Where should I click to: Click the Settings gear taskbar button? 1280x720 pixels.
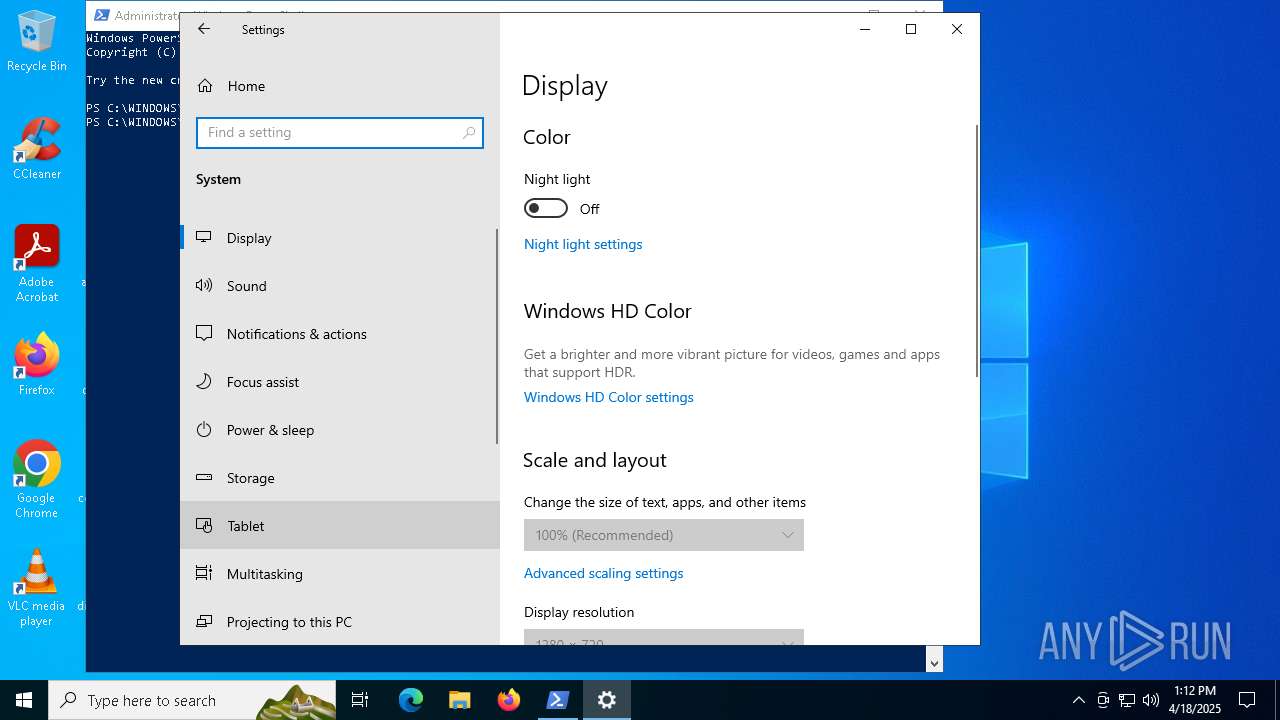[x=607, y=700]
